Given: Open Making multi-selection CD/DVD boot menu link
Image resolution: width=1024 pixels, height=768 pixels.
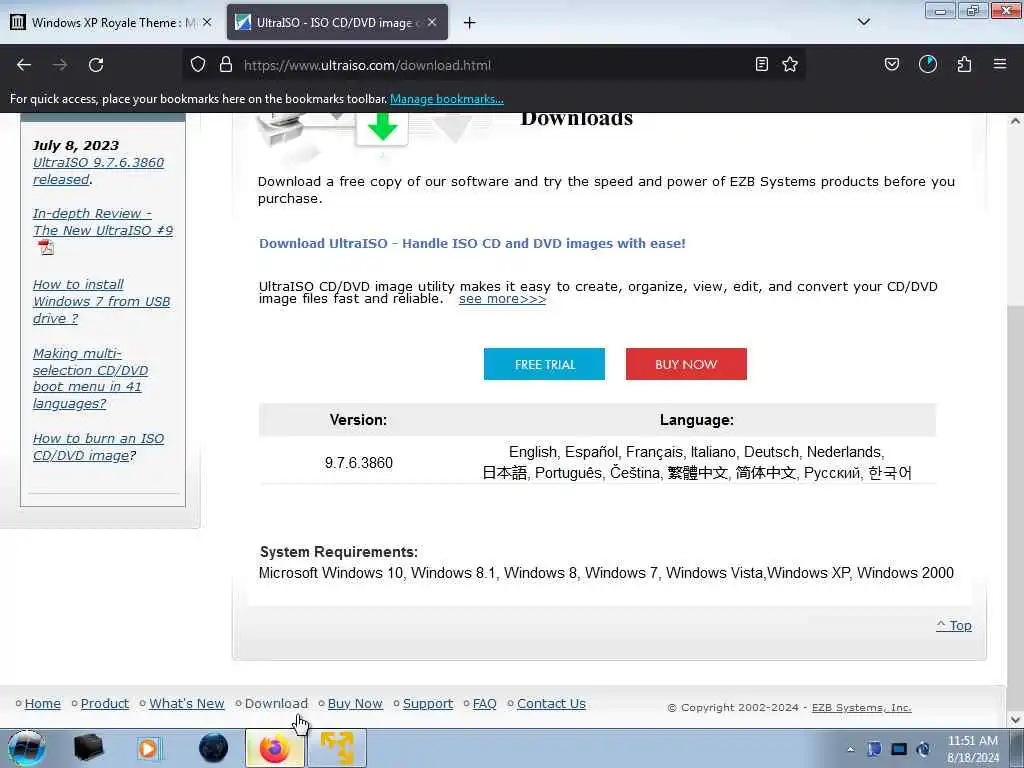Looking at the screenshot, I should click(90, 379).
